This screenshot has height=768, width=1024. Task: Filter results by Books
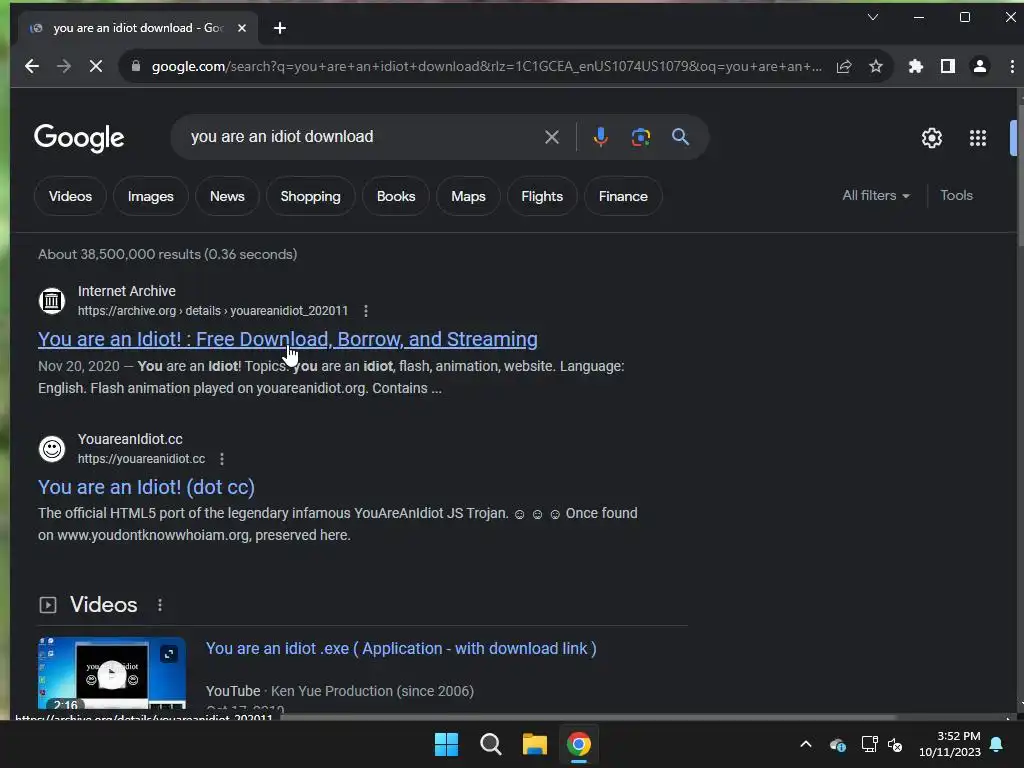pyautogui.click(x=396, y=196)
